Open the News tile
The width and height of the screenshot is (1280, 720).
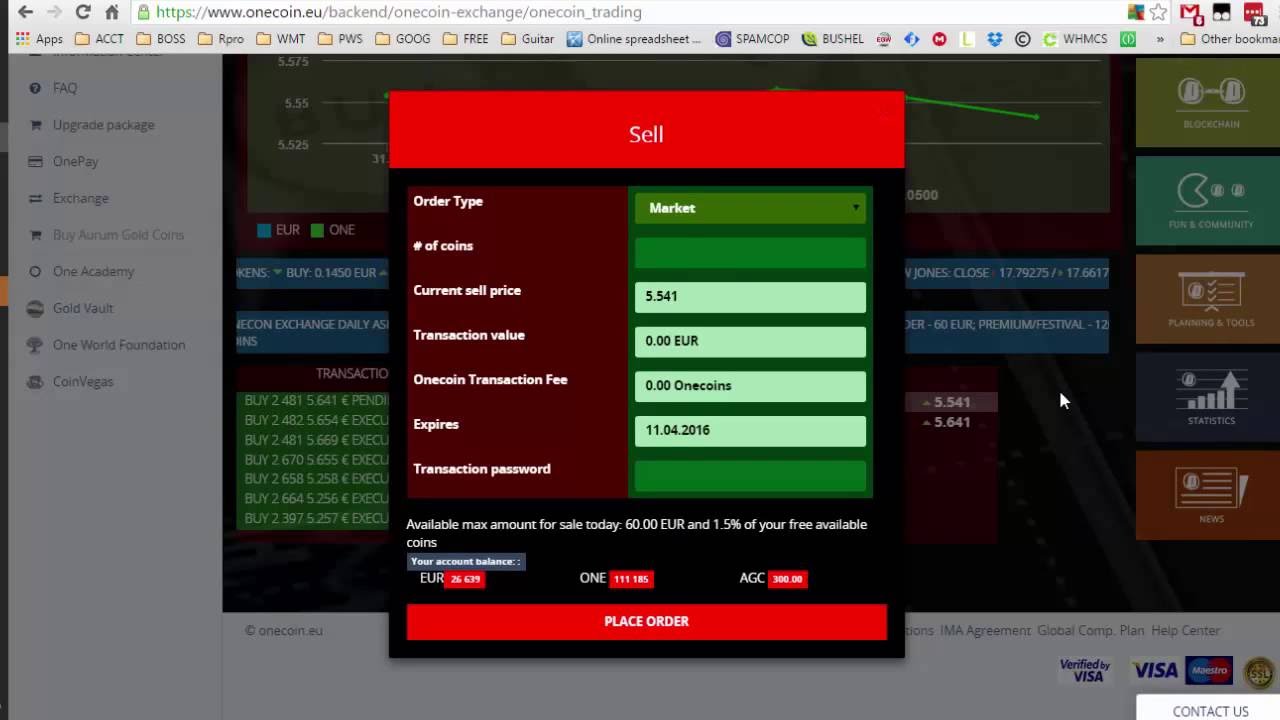click(1207, 494)
